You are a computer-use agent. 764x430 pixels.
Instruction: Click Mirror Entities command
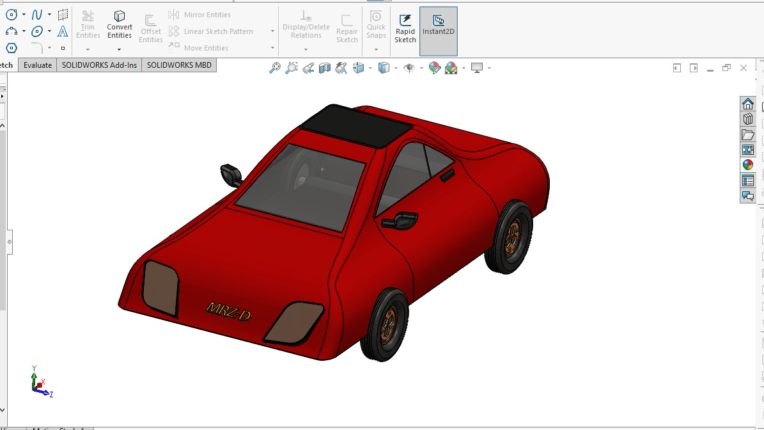(200, 15)
